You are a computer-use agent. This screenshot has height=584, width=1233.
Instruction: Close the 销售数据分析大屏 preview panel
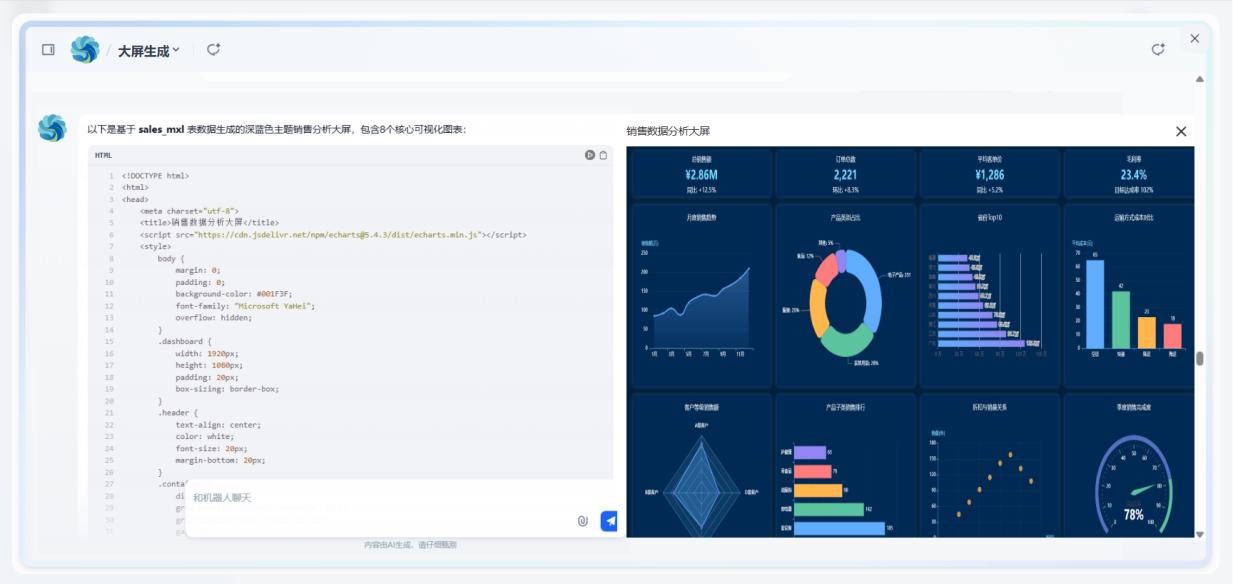1181,131
